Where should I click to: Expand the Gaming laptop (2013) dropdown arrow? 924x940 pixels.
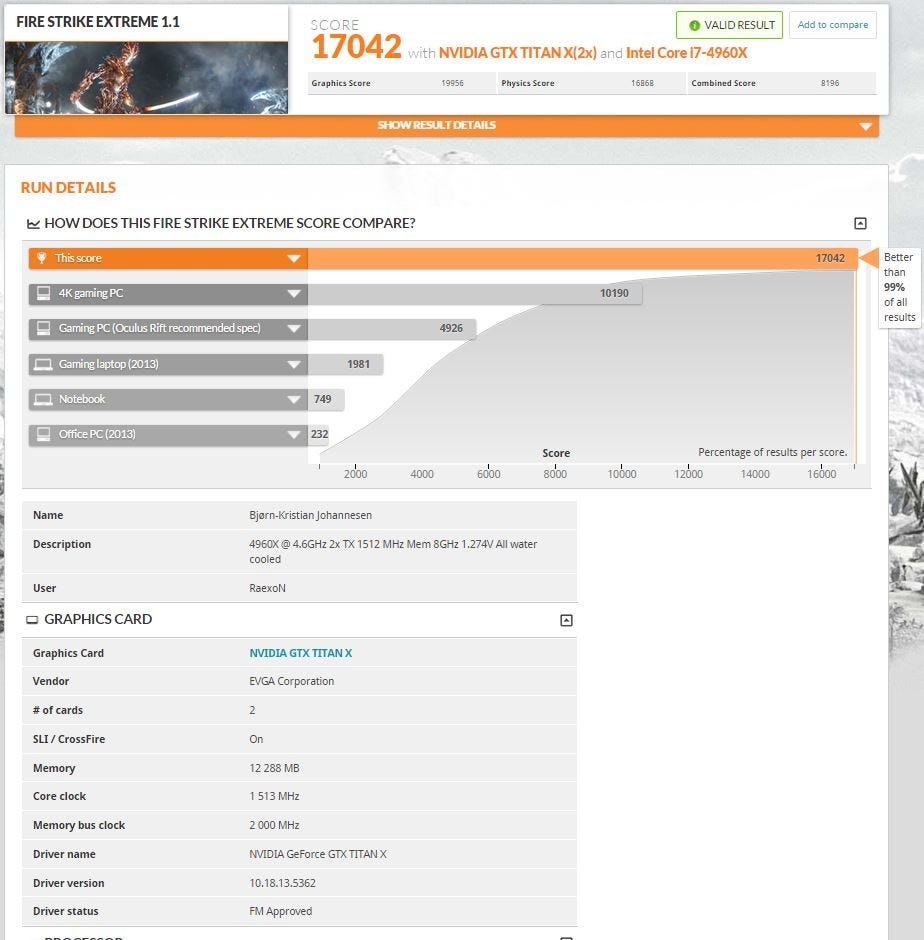293,364
